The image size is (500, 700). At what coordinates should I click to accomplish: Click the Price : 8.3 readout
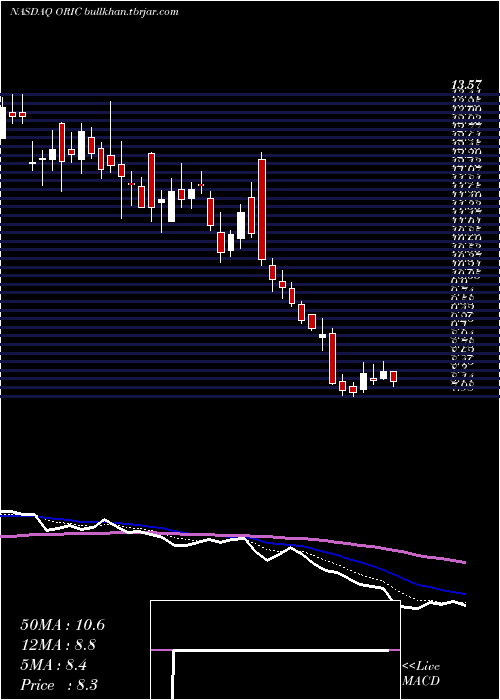point(59,684)
